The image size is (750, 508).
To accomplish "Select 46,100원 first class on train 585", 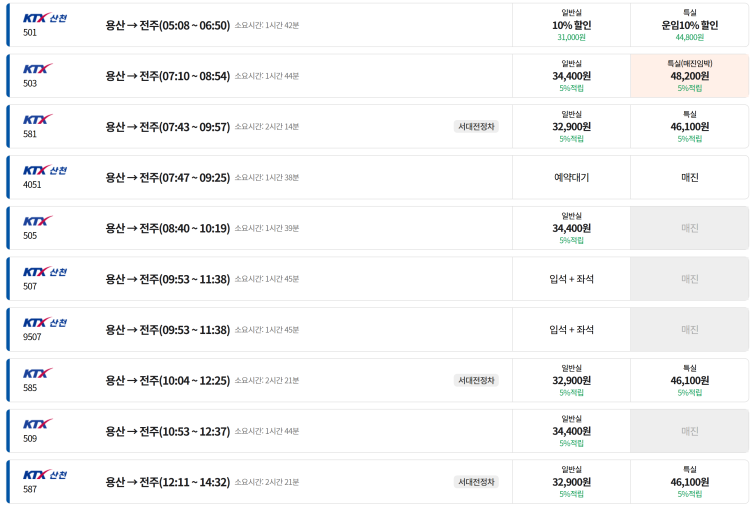I will click(x=689, y=380).
